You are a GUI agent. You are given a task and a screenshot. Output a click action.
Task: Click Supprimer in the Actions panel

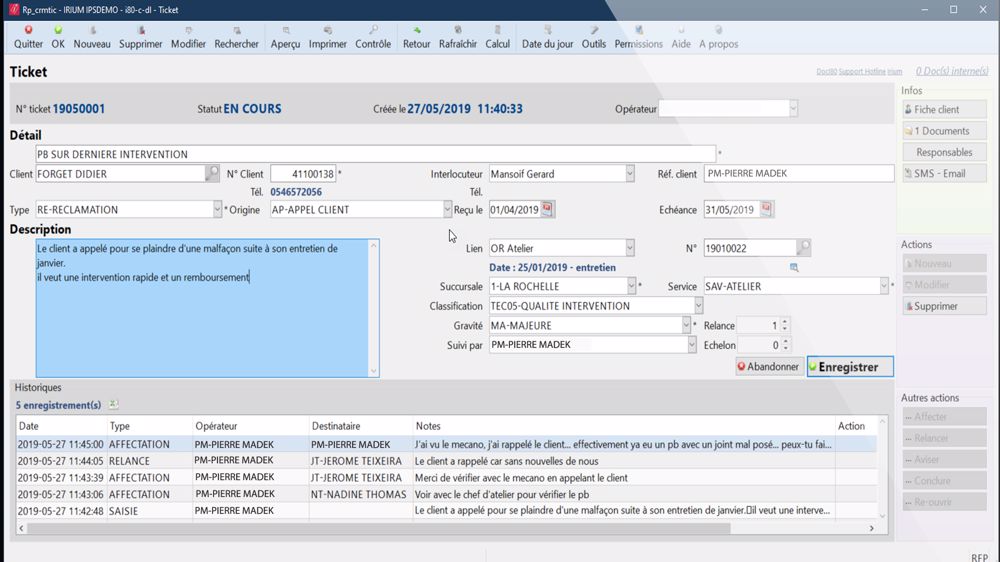(x=945, y=306)
